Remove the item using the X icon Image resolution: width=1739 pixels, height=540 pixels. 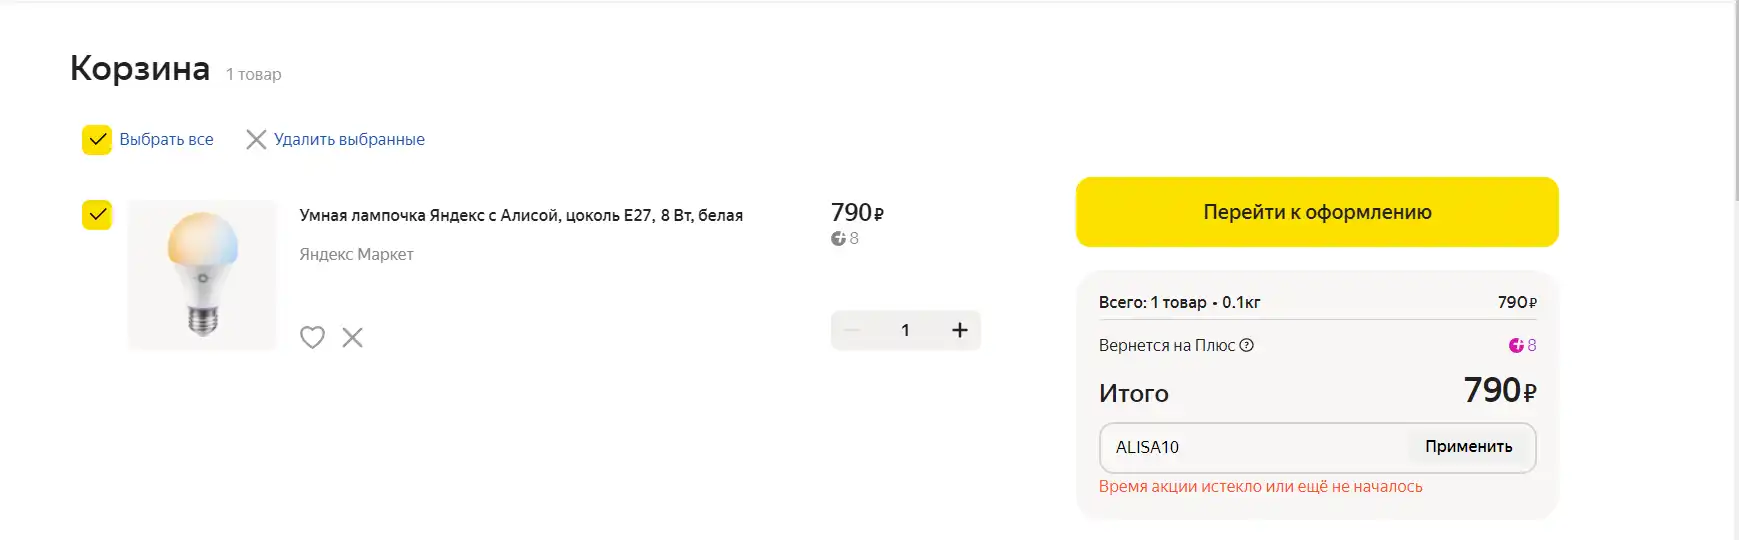pyautogui.click(x=352, y=337)
